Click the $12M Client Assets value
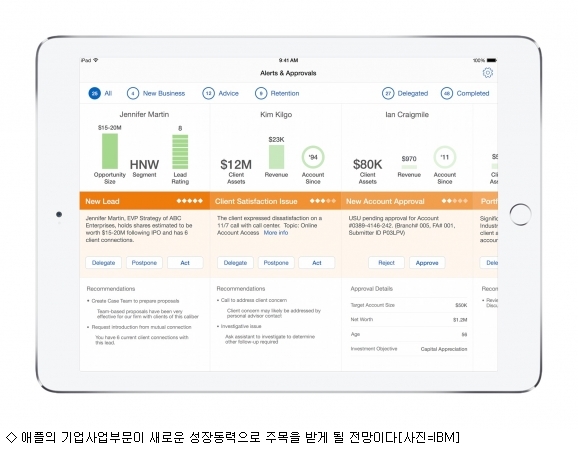Image resolution: width=578 pixels, height=449 pixels. point(236,164)
